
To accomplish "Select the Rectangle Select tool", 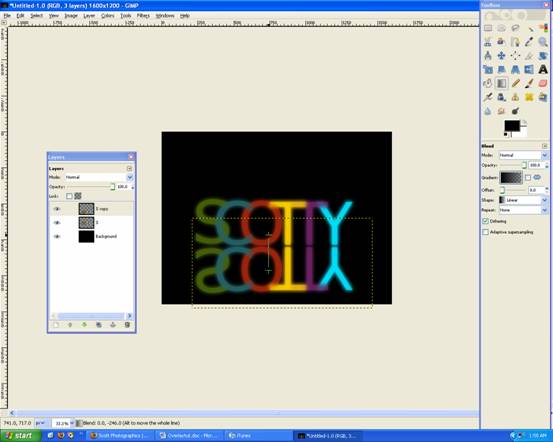I will [x=488, y=28].
